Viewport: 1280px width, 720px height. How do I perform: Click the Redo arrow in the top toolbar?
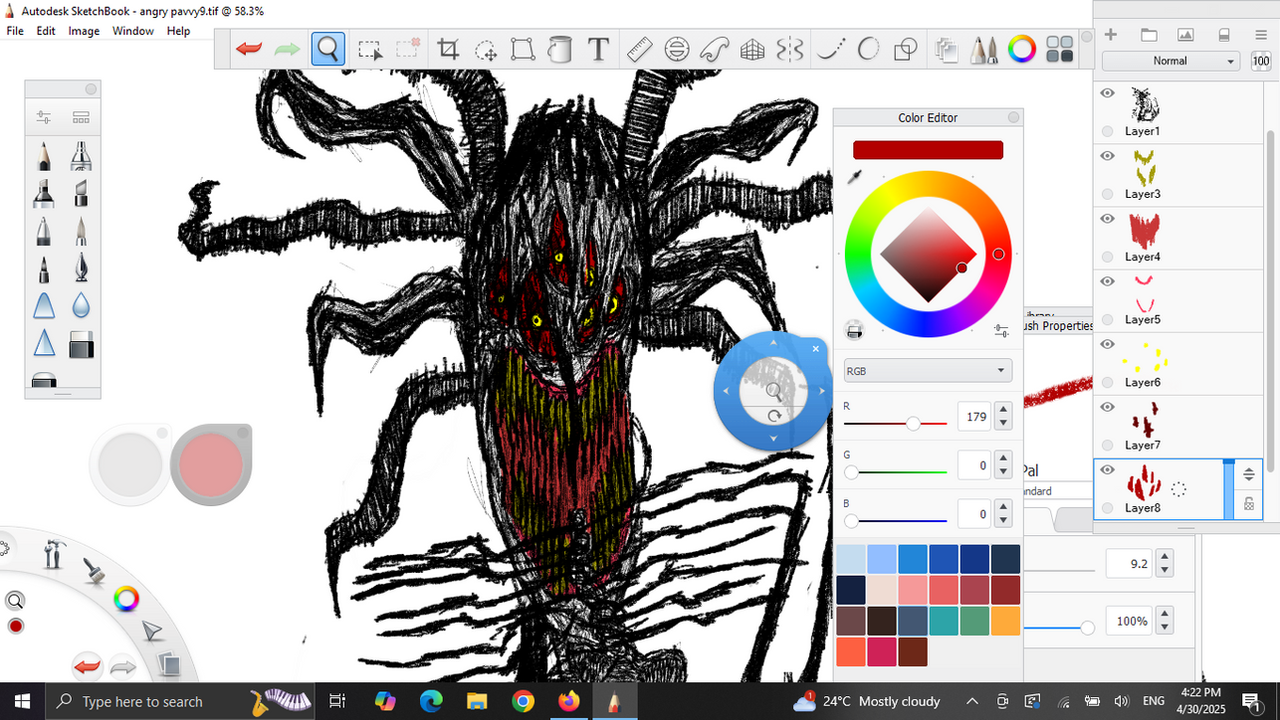[x=288, y=49]
